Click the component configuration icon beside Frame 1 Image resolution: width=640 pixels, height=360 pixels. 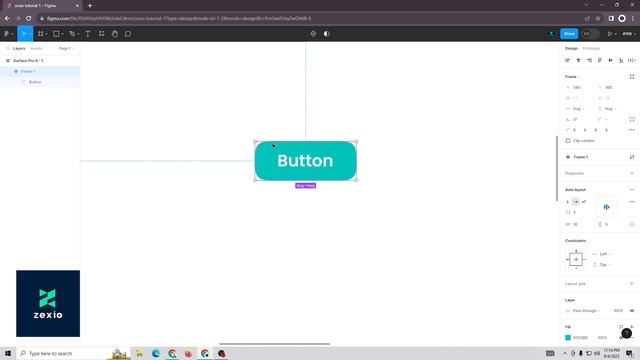632,157
